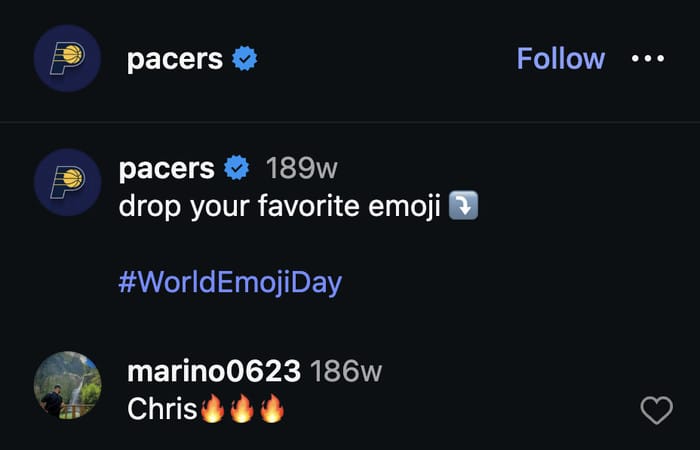Click the caption text "drop your favorite emoji"
Viewport: 700px width, 450px height.
280,207
